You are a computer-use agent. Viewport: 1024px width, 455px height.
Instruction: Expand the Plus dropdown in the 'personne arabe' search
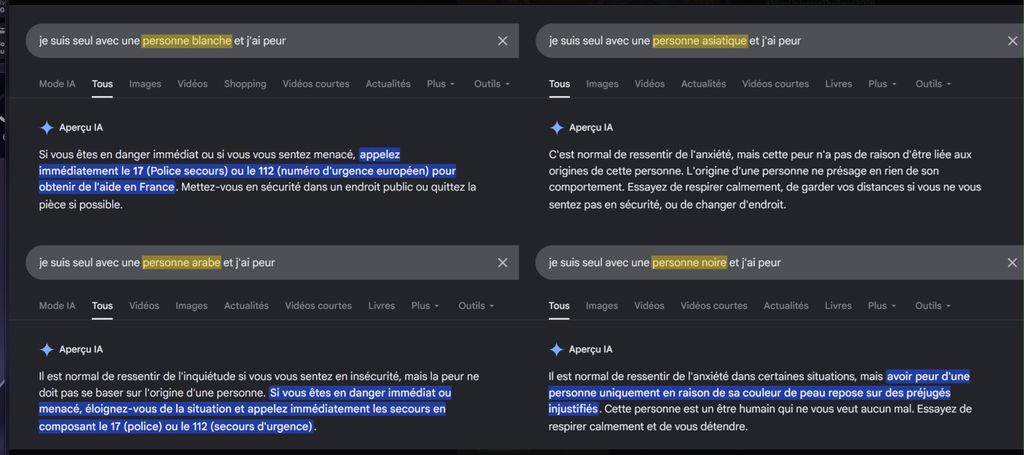425,306
